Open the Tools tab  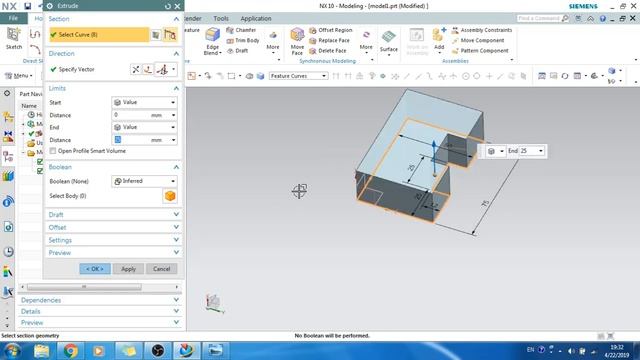[221, 19]
